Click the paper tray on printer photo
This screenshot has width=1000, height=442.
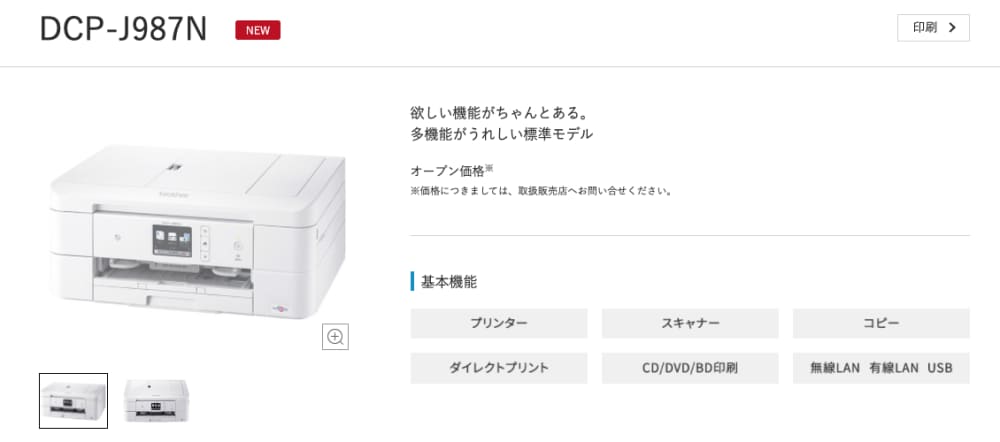[173, 295]
